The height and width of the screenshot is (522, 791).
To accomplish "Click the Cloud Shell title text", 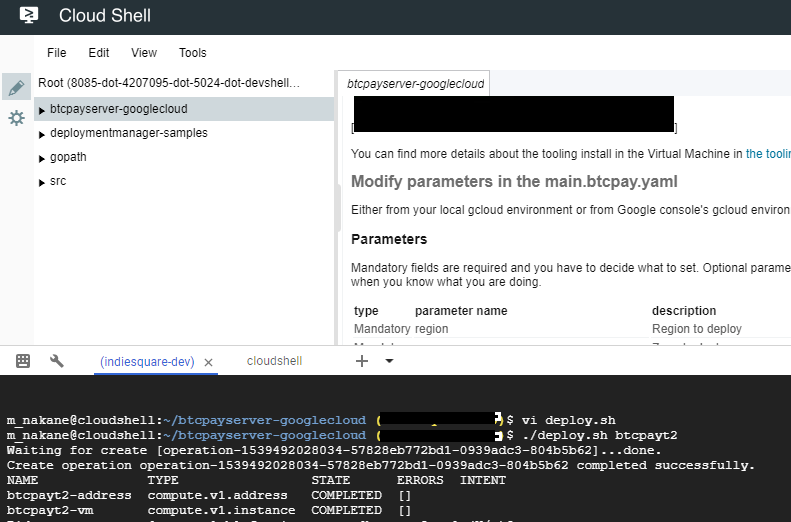I will pos(105,16).
